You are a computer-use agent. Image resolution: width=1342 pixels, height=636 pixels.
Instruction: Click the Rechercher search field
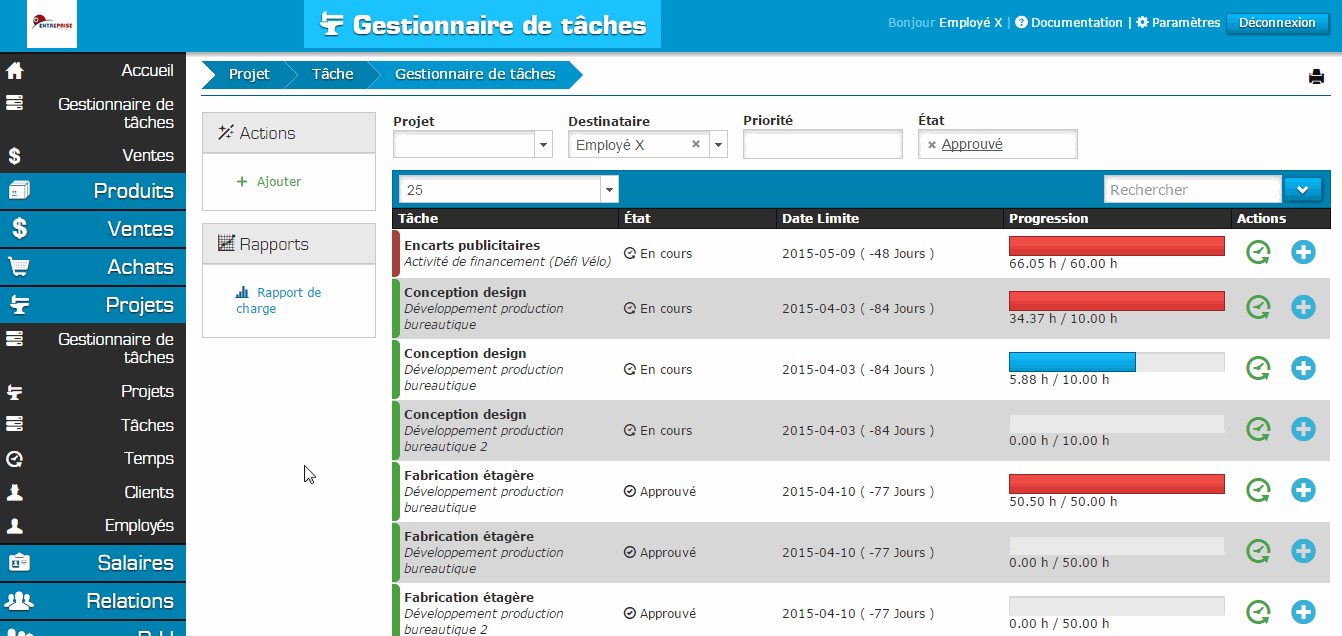(x=1192, y=189)
